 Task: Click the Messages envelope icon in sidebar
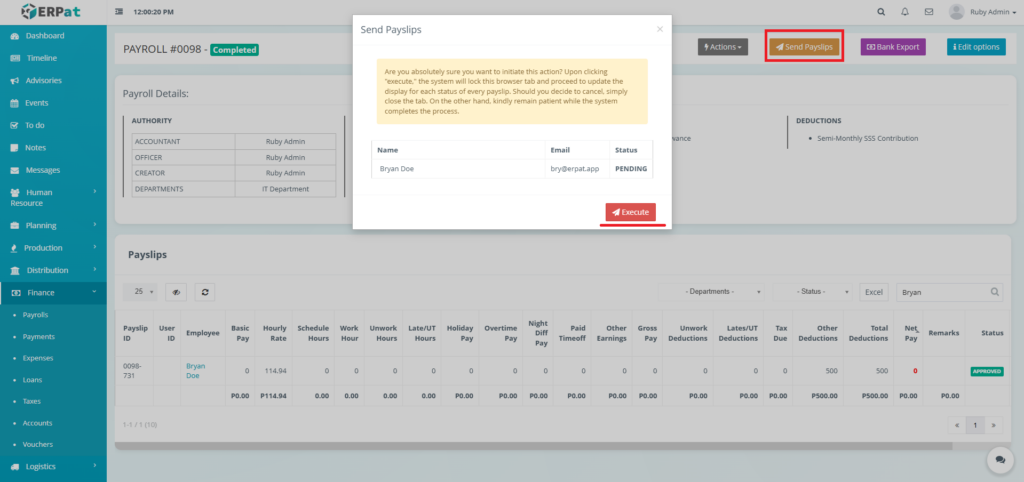click(14, 170)
